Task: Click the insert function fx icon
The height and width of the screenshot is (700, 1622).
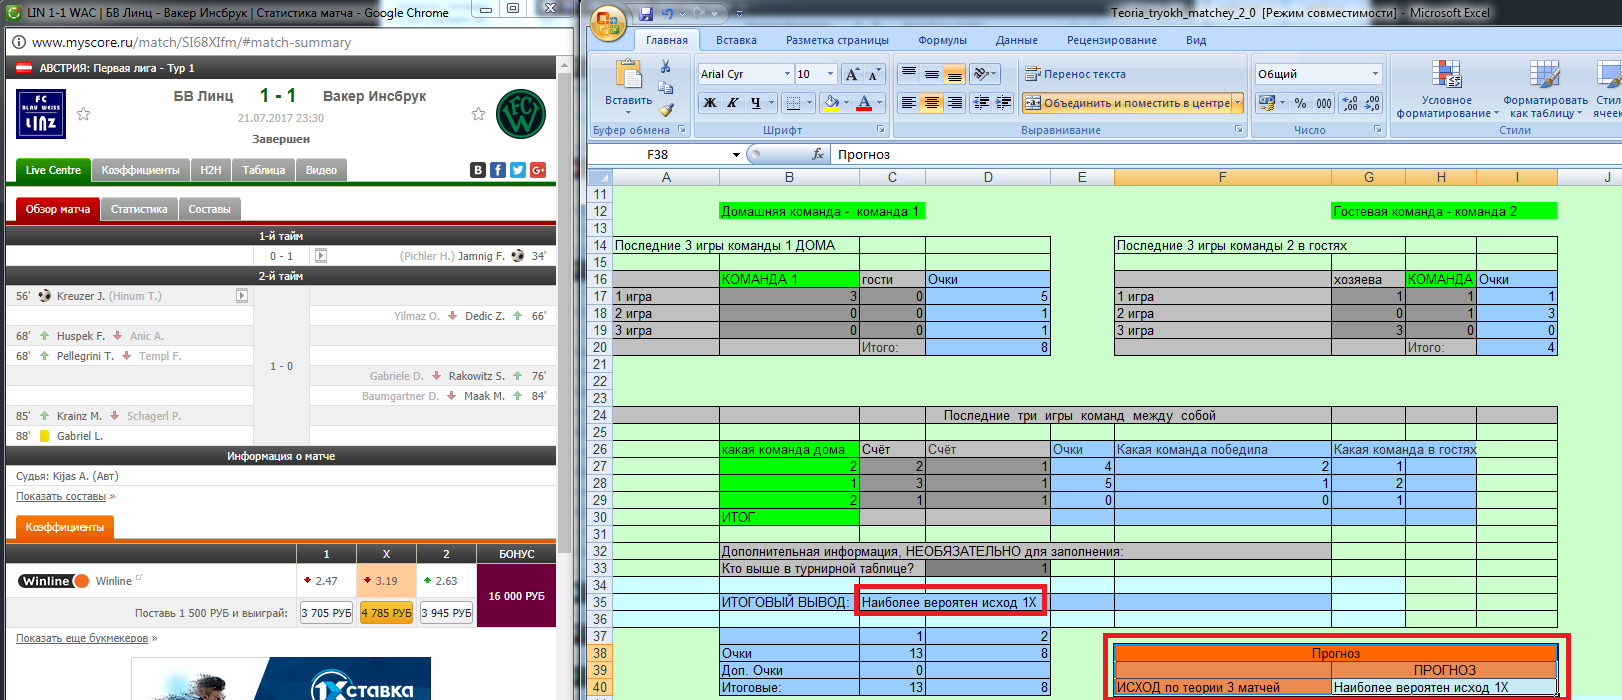Action: tap(818, 154)
